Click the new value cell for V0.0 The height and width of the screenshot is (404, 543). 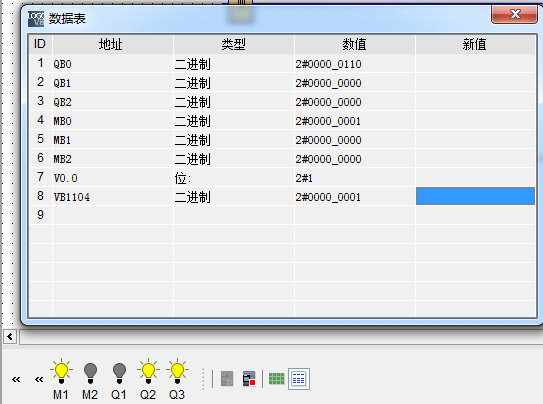click(475, 178)
